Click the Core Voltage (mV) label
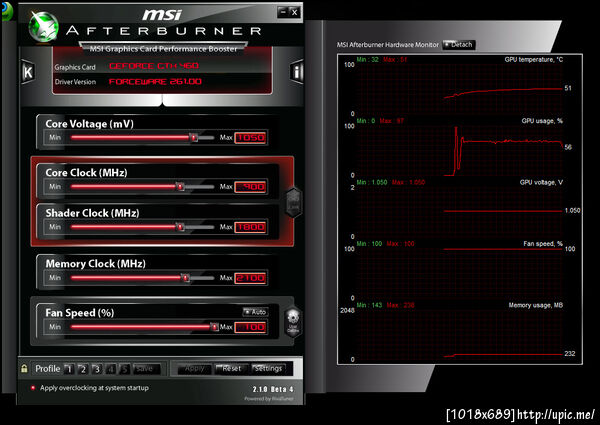The image size is (600, 425). (90, 124)
